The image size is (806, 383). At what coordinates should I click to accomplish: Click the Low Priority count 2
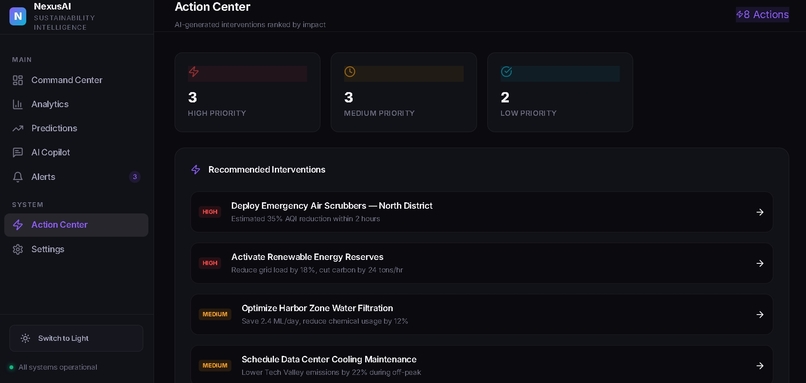pos(505,97)
